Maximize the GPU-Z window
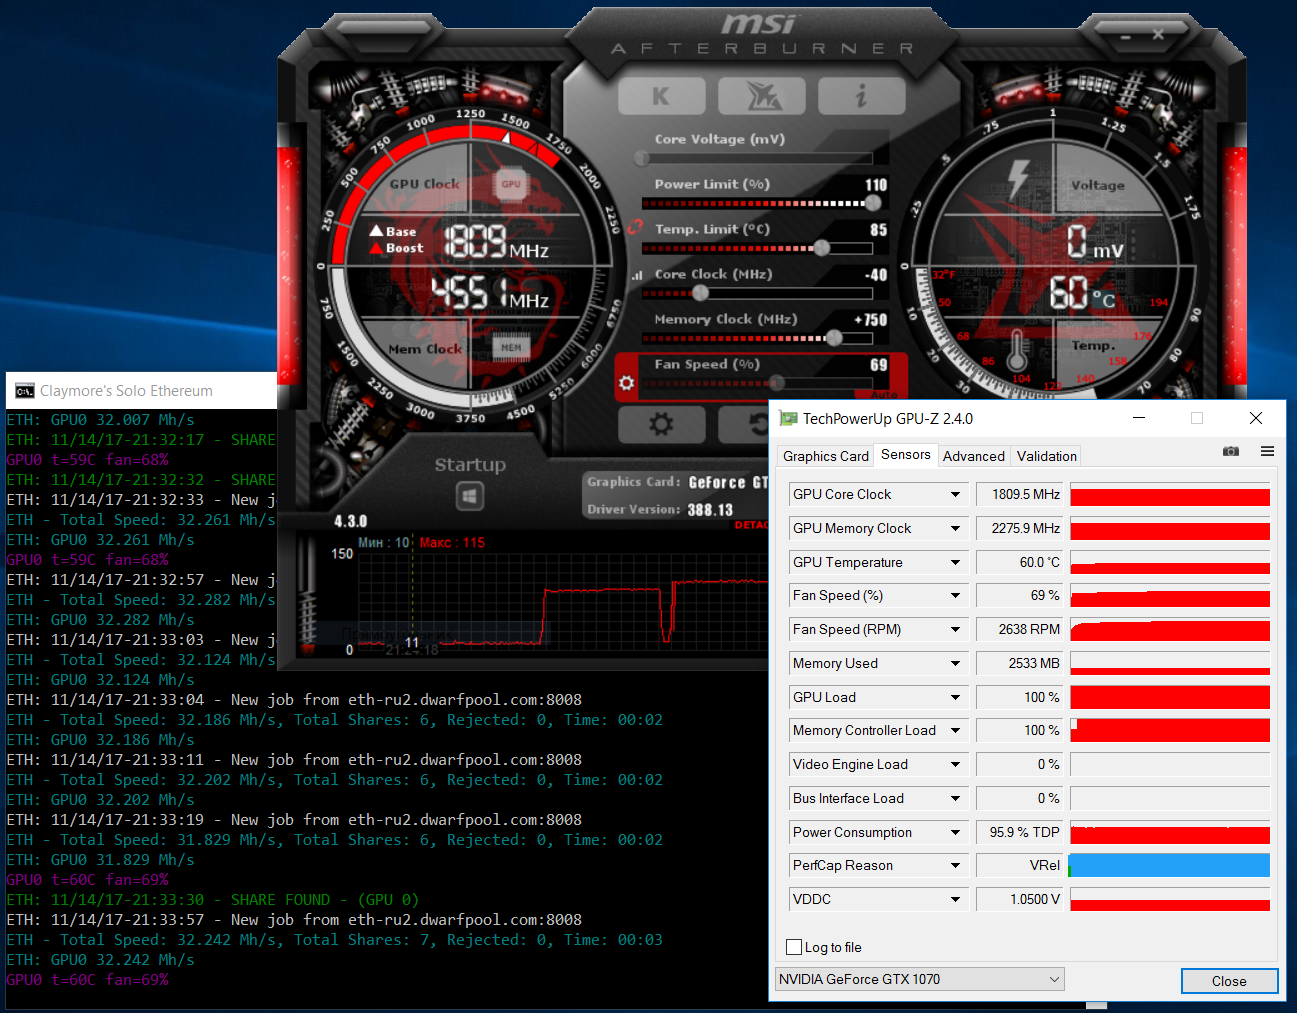Screen dimensions: 1297x1013 click(x=1197, y=418)
